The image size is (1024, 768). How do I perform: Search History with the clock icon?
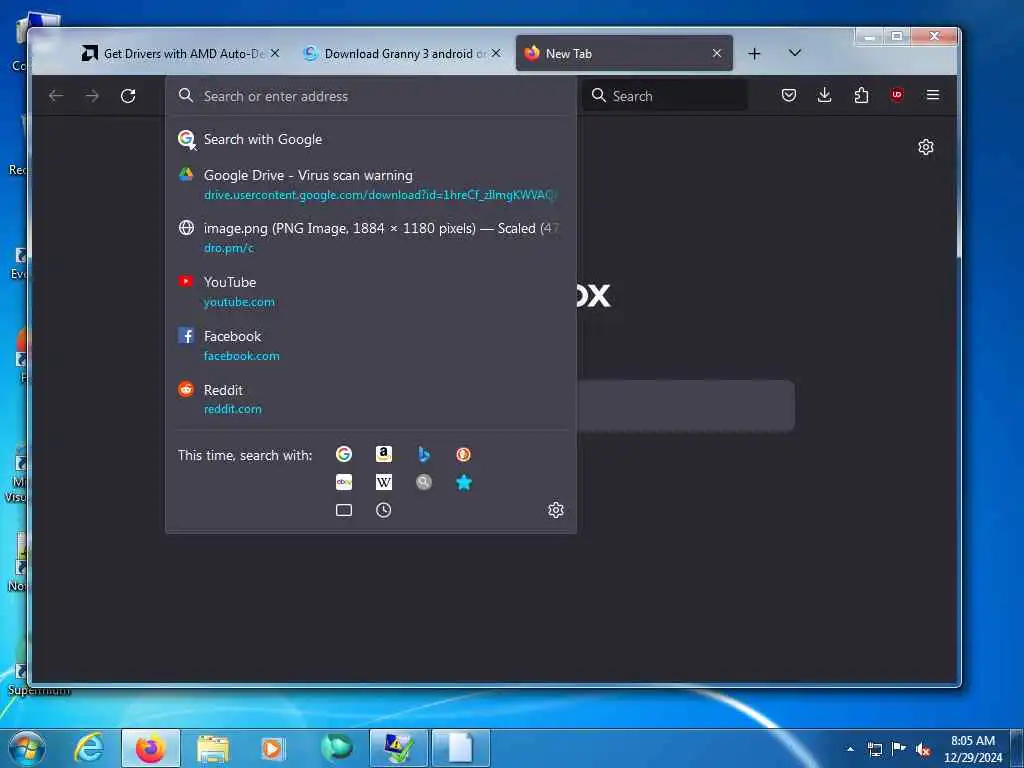[x=384, y=510]
